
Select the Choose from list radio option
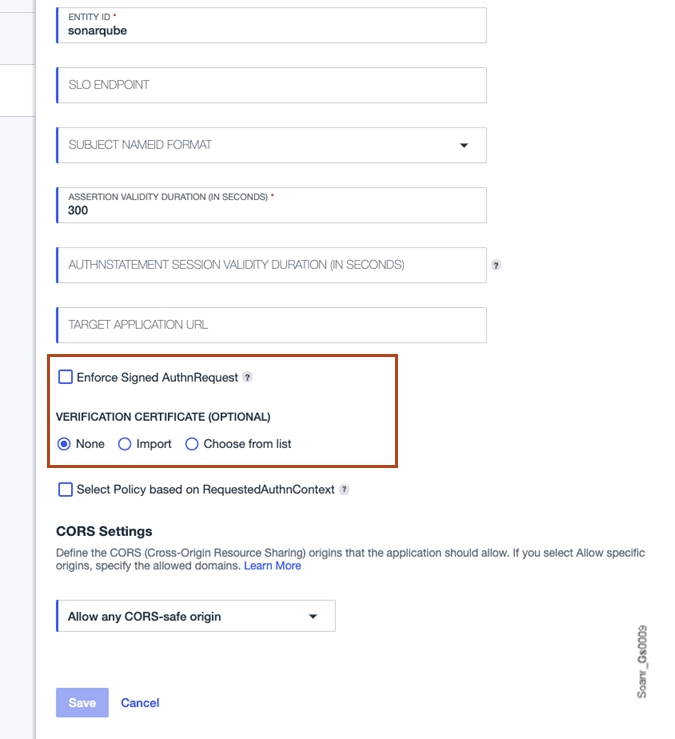pyautogui.click(x=192, y=444)
